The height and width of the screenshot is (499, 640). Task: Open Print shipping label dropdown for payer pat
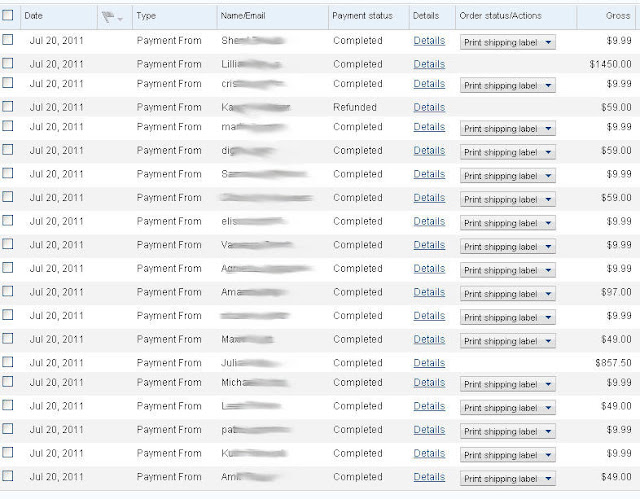coord(508,431)
